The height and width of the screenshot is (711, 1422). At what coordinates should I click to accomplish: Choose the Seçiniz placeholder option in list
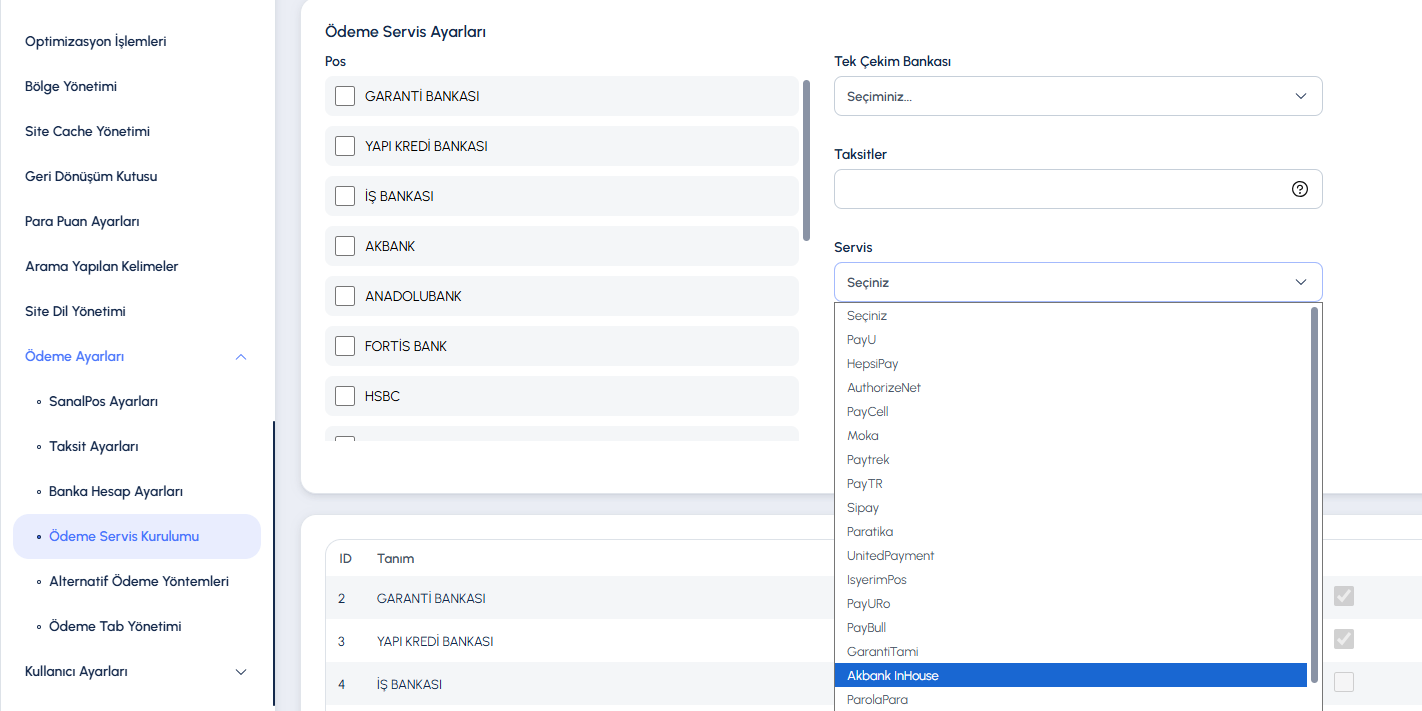click(1071, 316)
